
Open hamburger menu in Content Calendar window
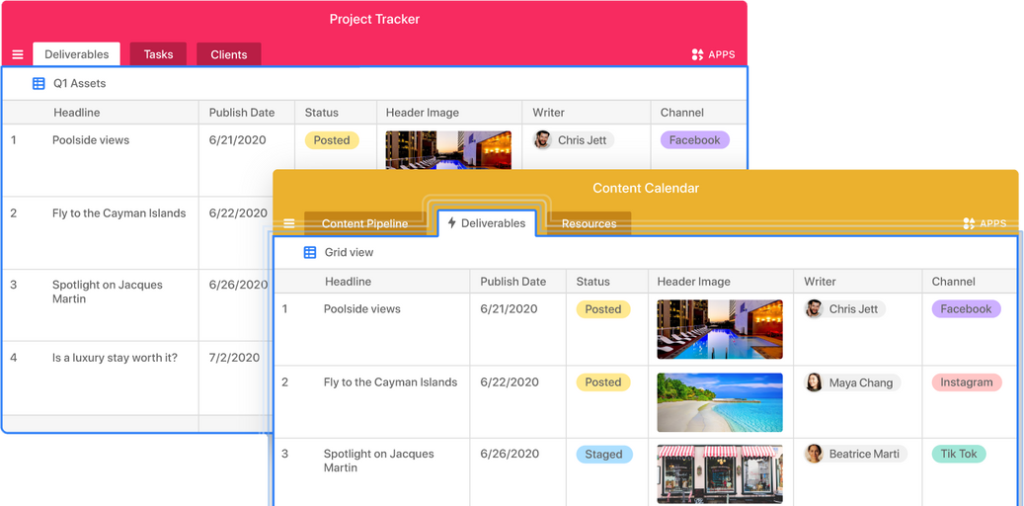click(x=289, y=223)
